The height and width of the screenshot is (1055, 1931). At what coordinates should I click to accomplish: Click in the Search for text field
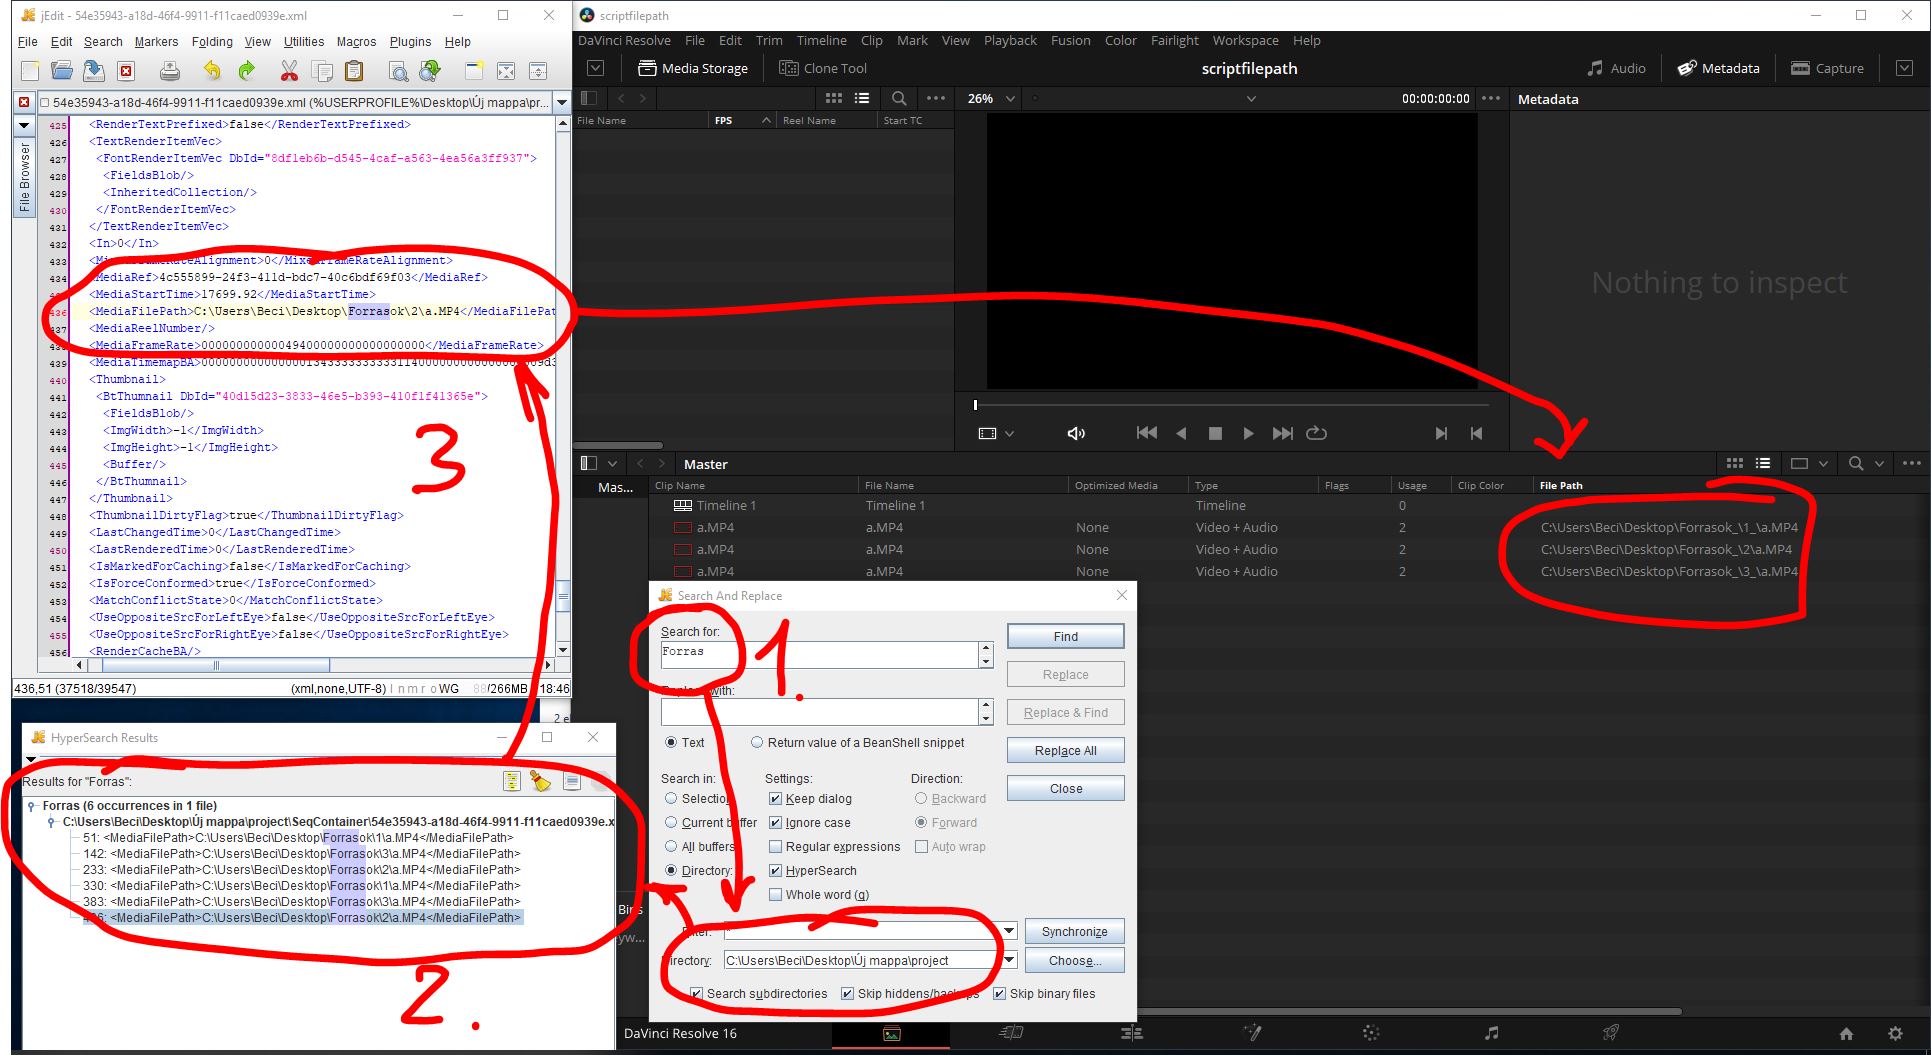click(x=818, y=655)
